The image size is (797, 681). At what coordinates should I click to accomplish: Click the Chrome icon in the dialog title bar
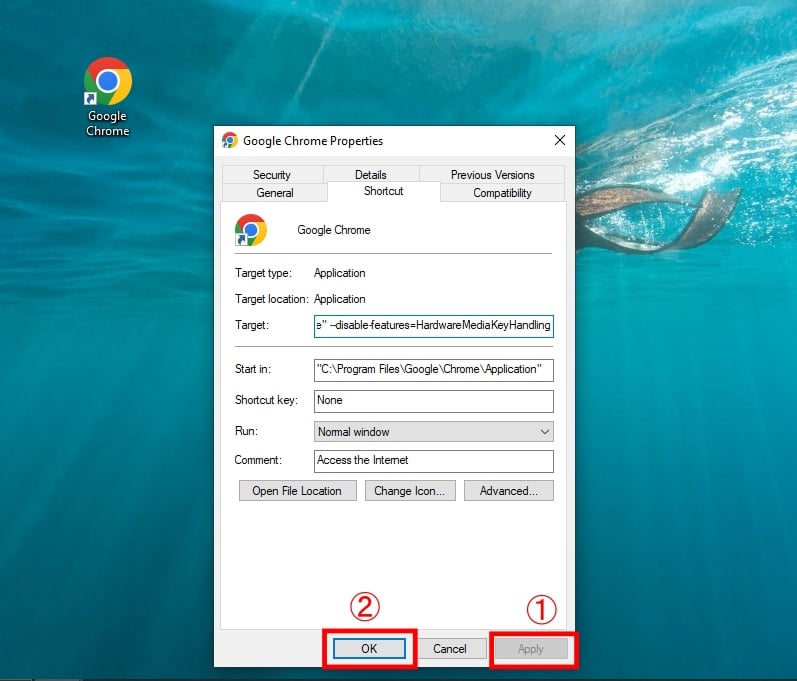point(230,140)
